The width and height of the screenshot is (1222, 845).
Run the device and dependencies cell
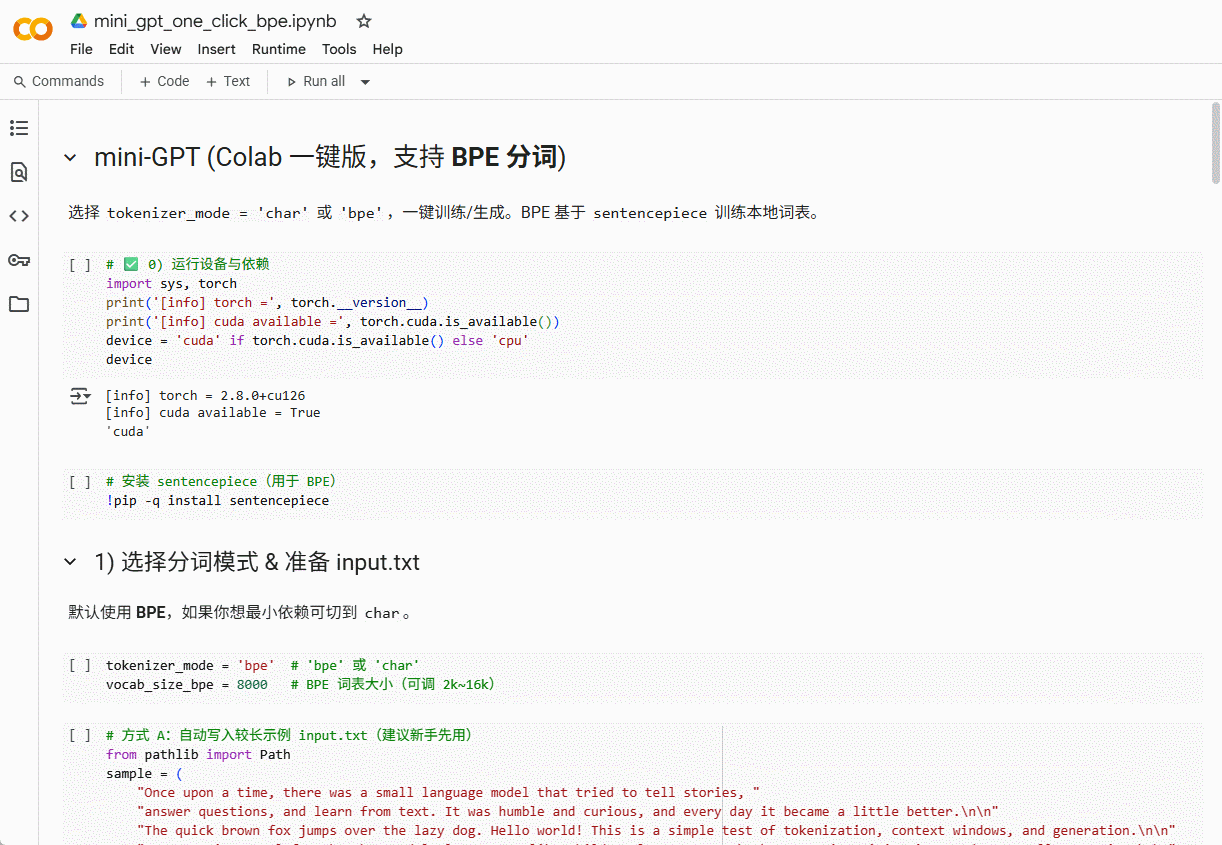tap(80, 265)
